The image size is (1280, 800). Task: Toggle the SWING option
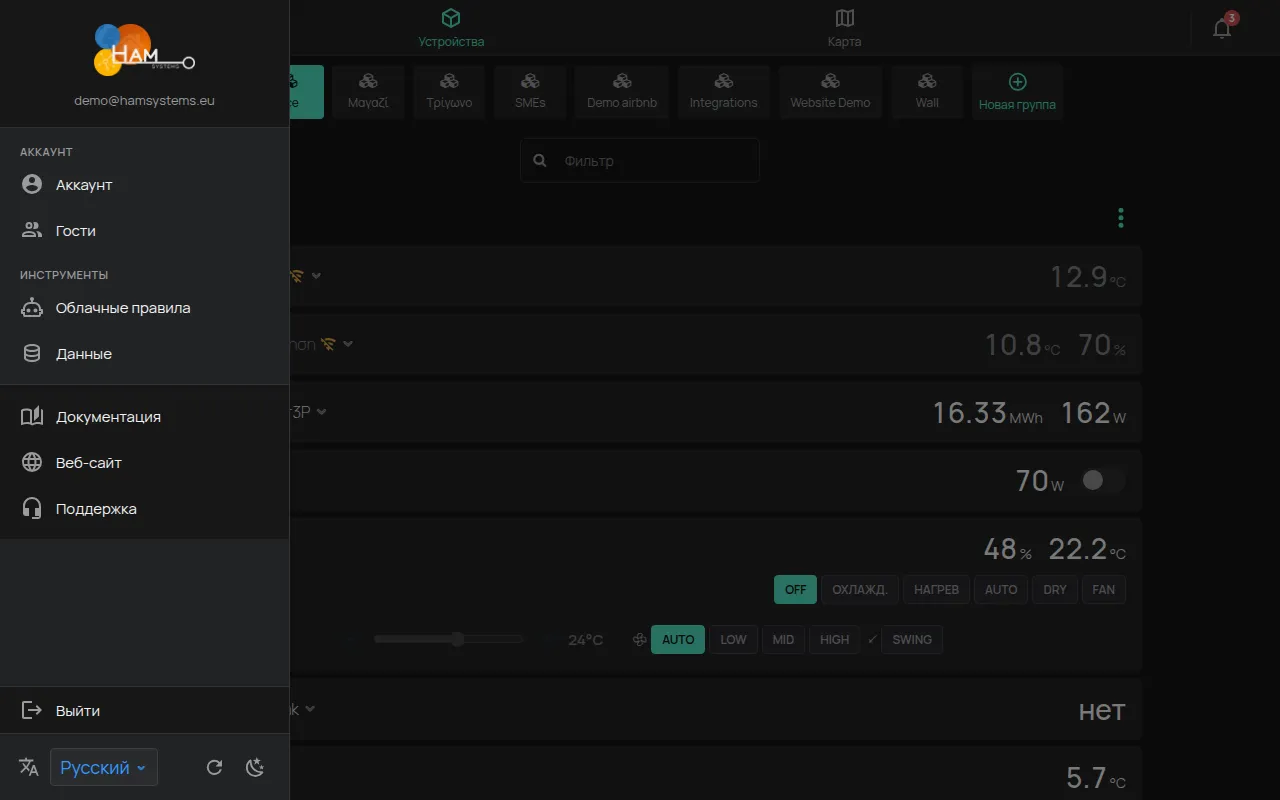[x=911, y=639]
